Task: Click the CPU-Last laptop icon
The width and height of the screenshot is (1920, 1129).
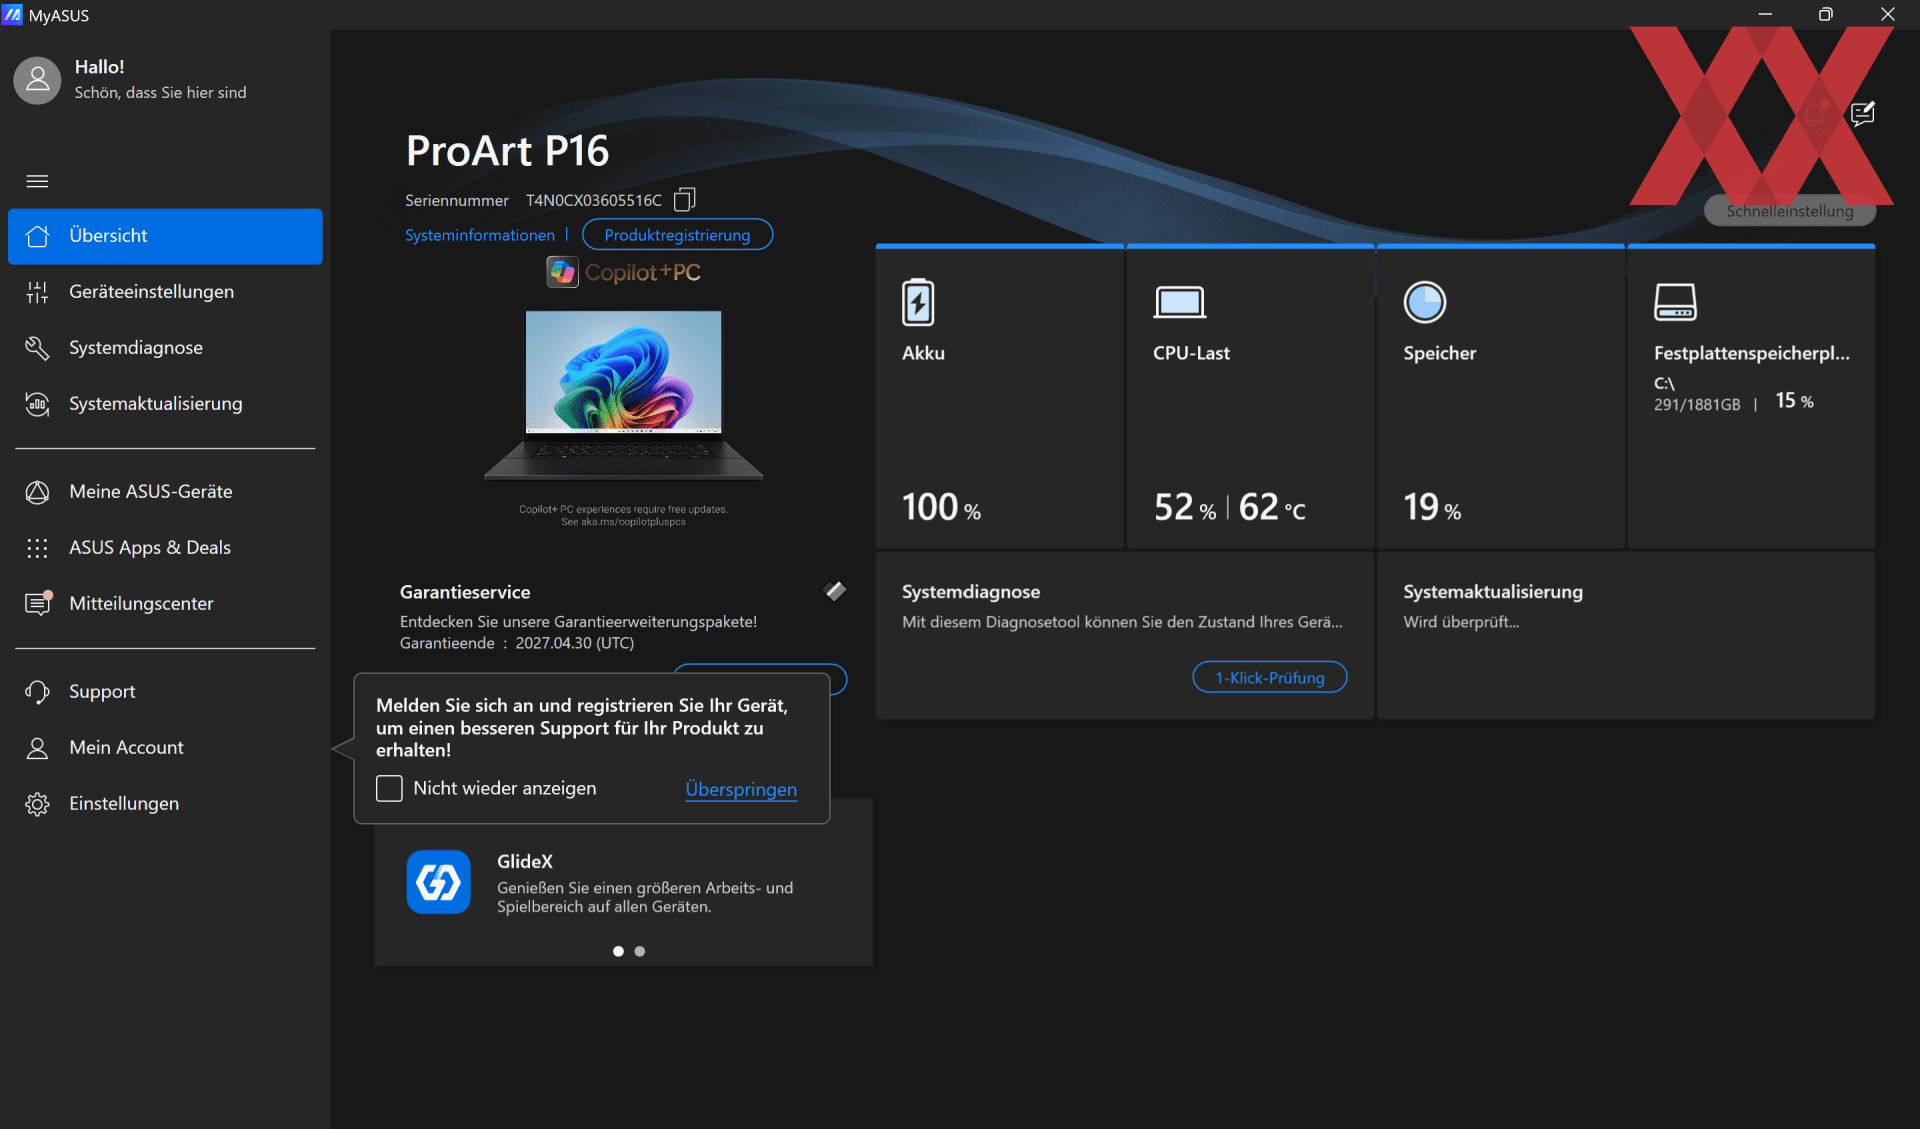Action: tap(1180, 302)
